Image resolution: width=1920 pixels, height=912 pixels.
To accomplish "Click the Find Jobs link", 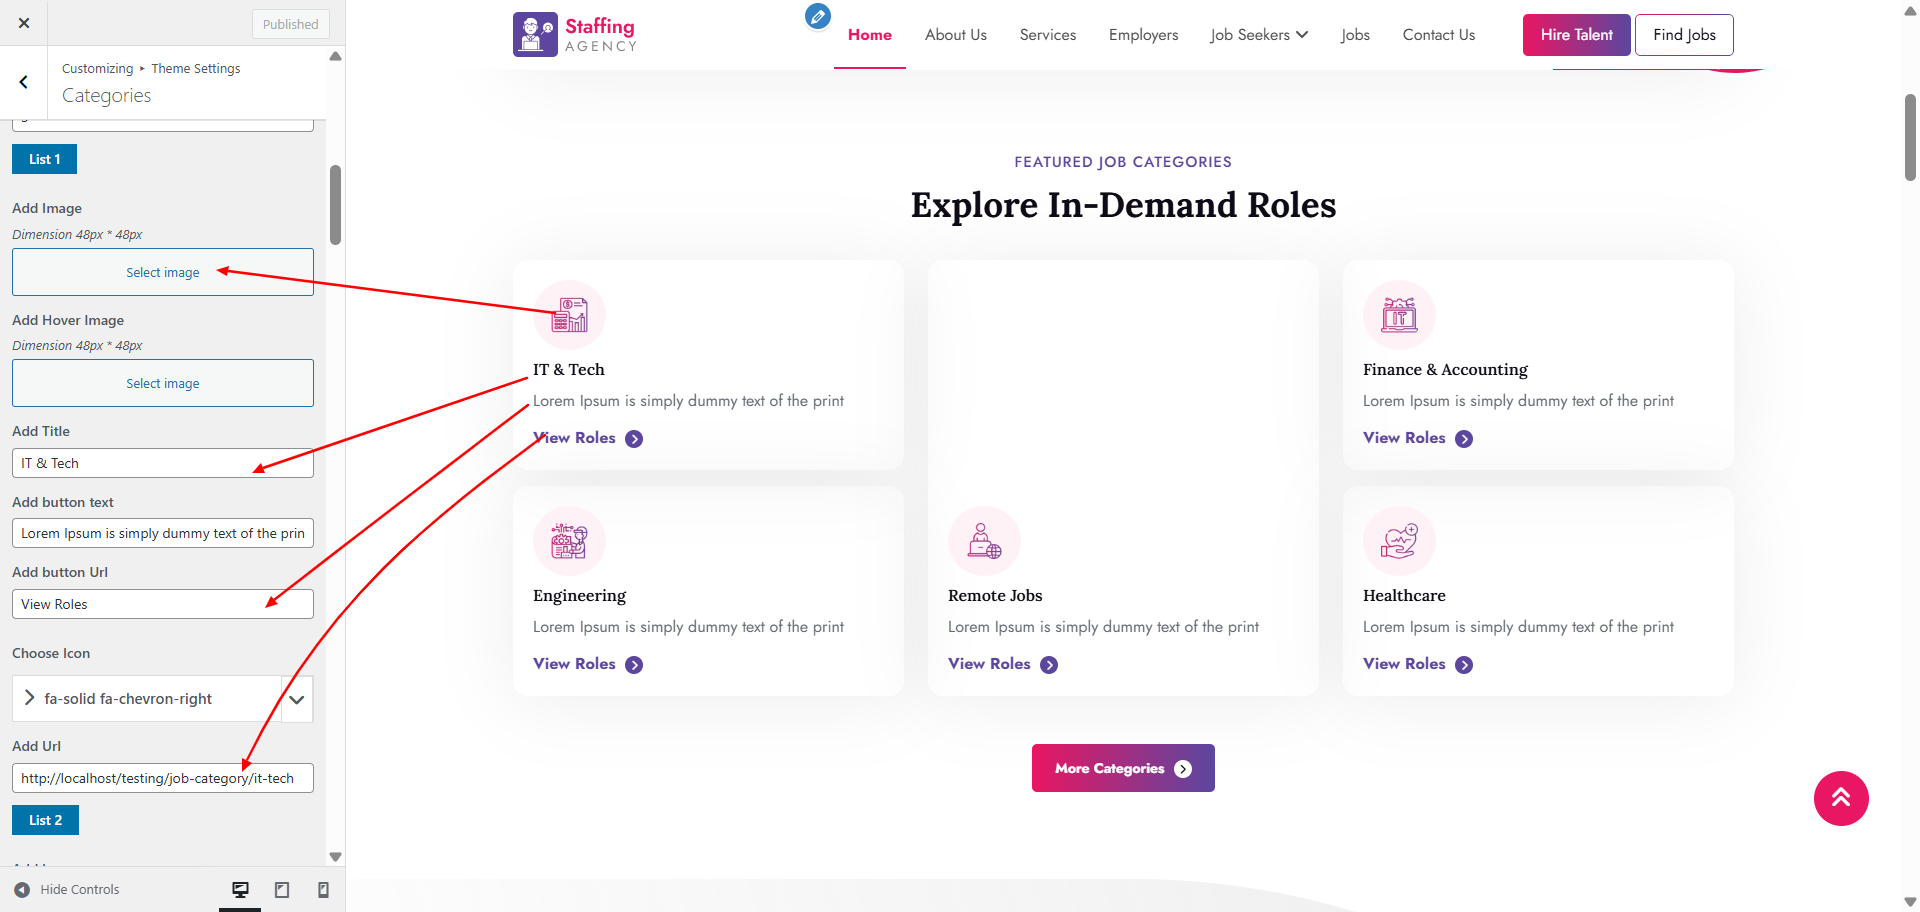I will pos(1683,34).
